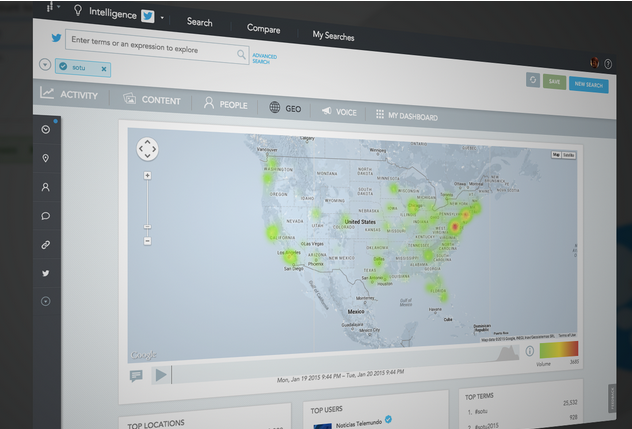Open the user profile avatar

pos(594,62)
